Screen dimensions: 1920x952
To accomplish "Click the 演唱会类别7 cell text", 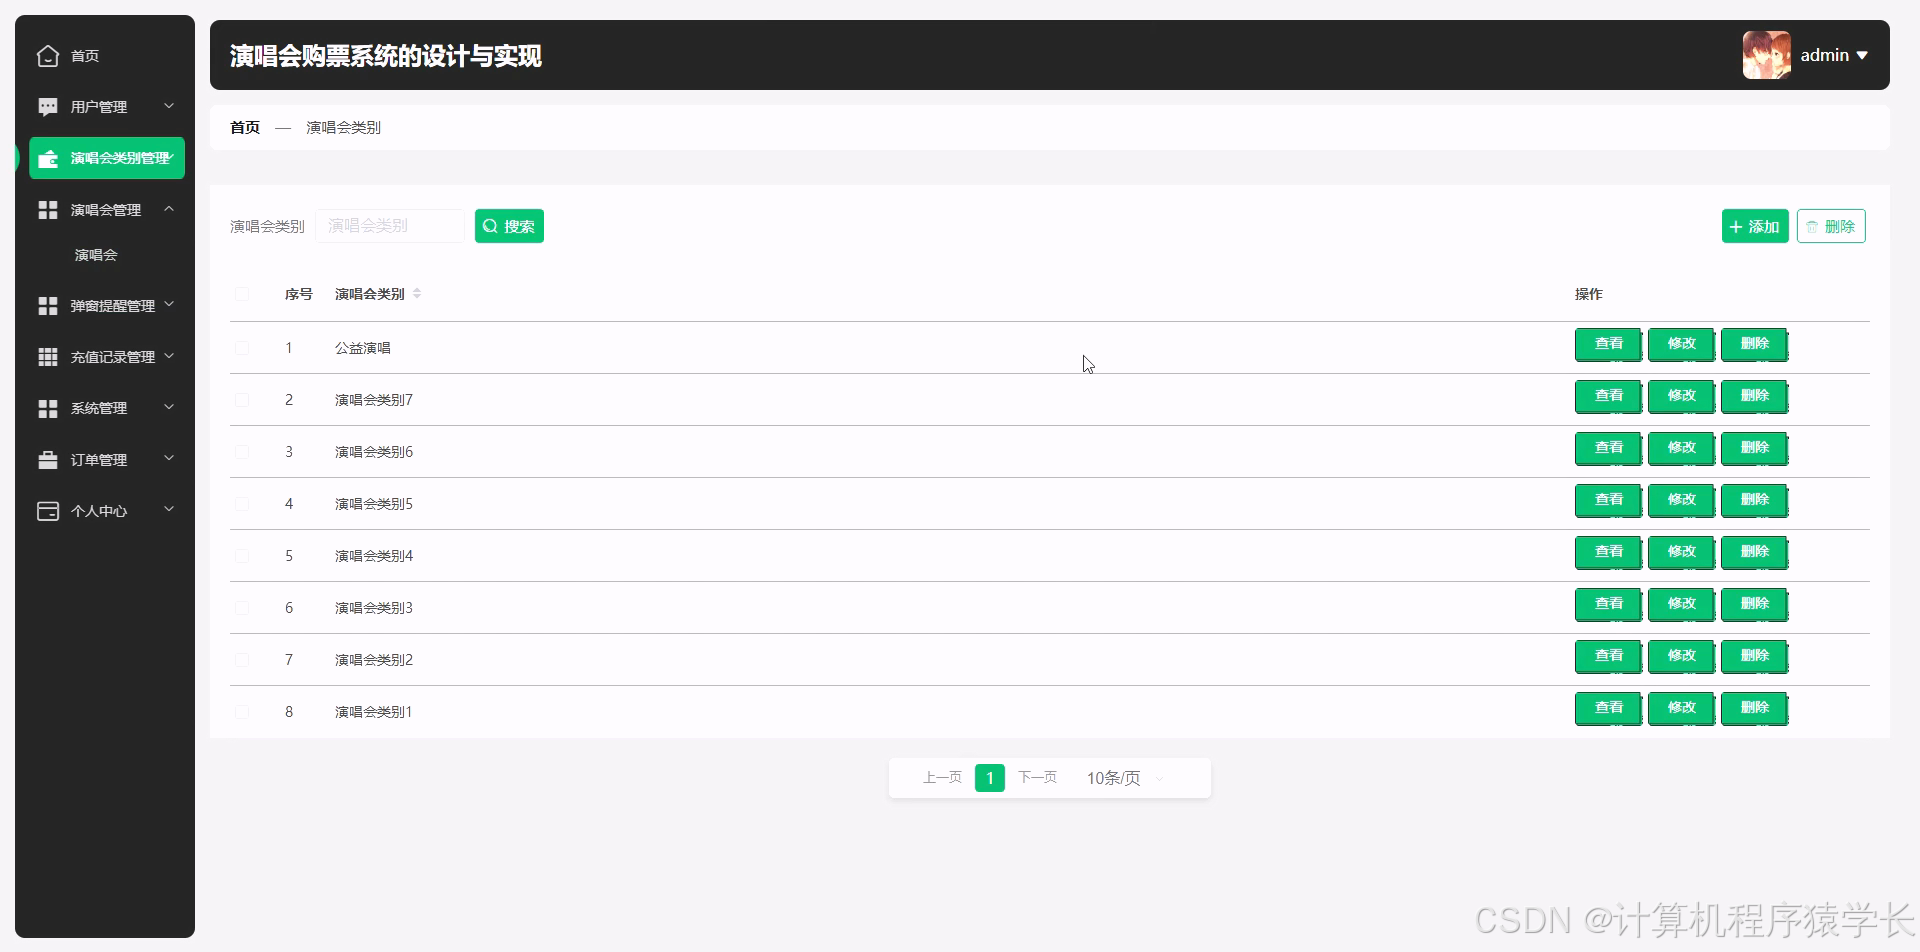I will click(x=374, y=400).
